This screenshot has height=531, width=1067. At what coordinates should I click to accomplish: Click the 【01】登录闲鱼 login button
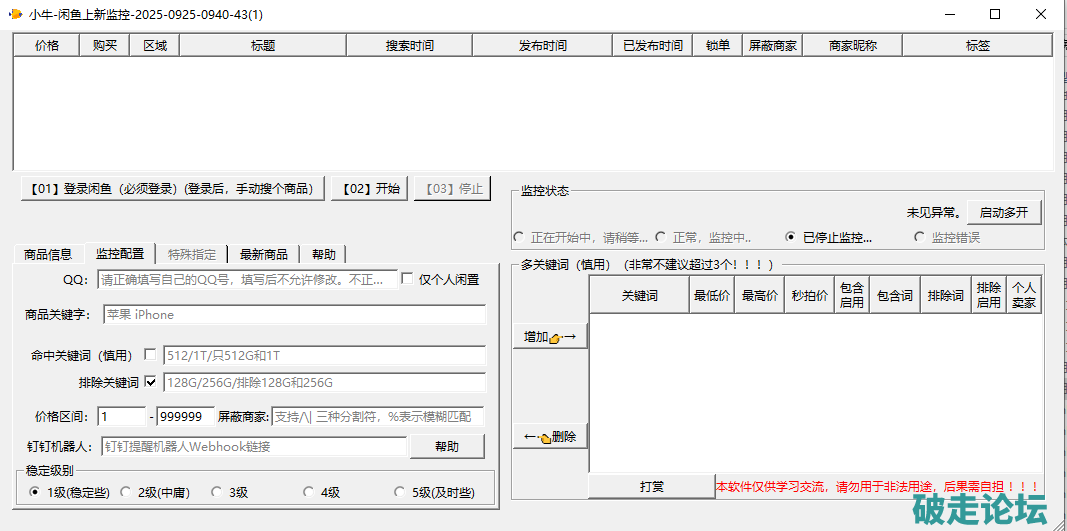[173, 188]
